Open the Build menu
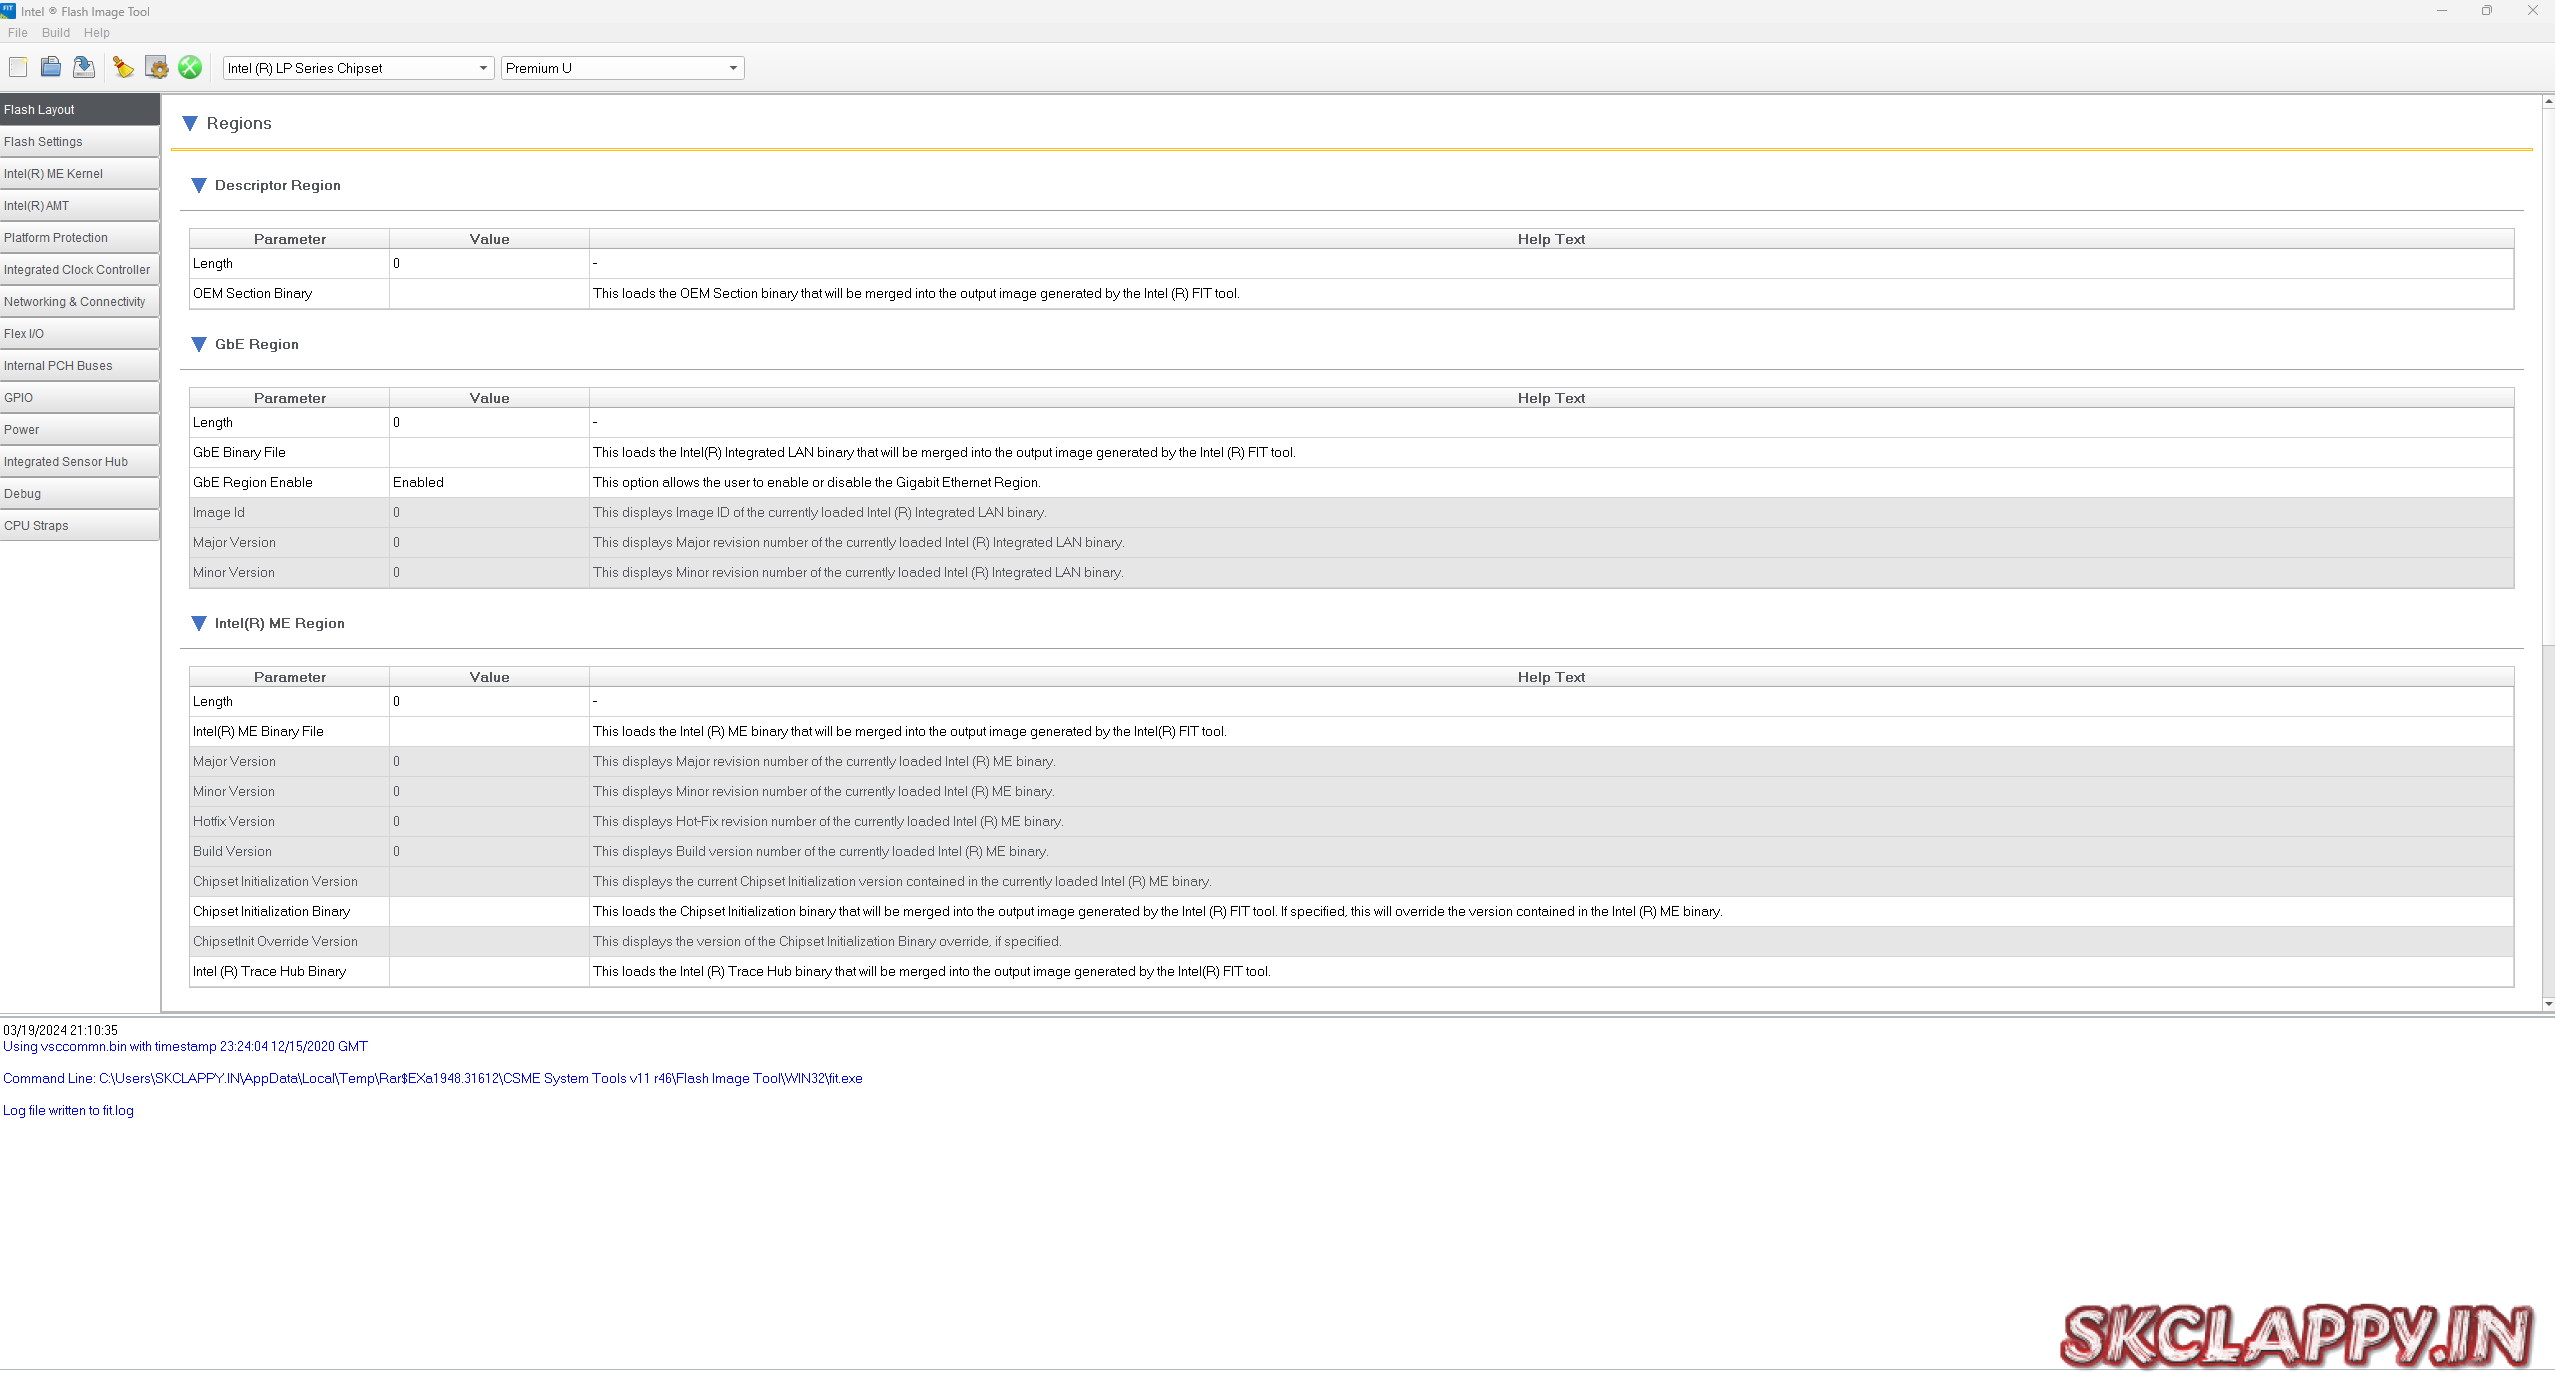Screen dimensions: 2555x1391 tap(56, 33)
